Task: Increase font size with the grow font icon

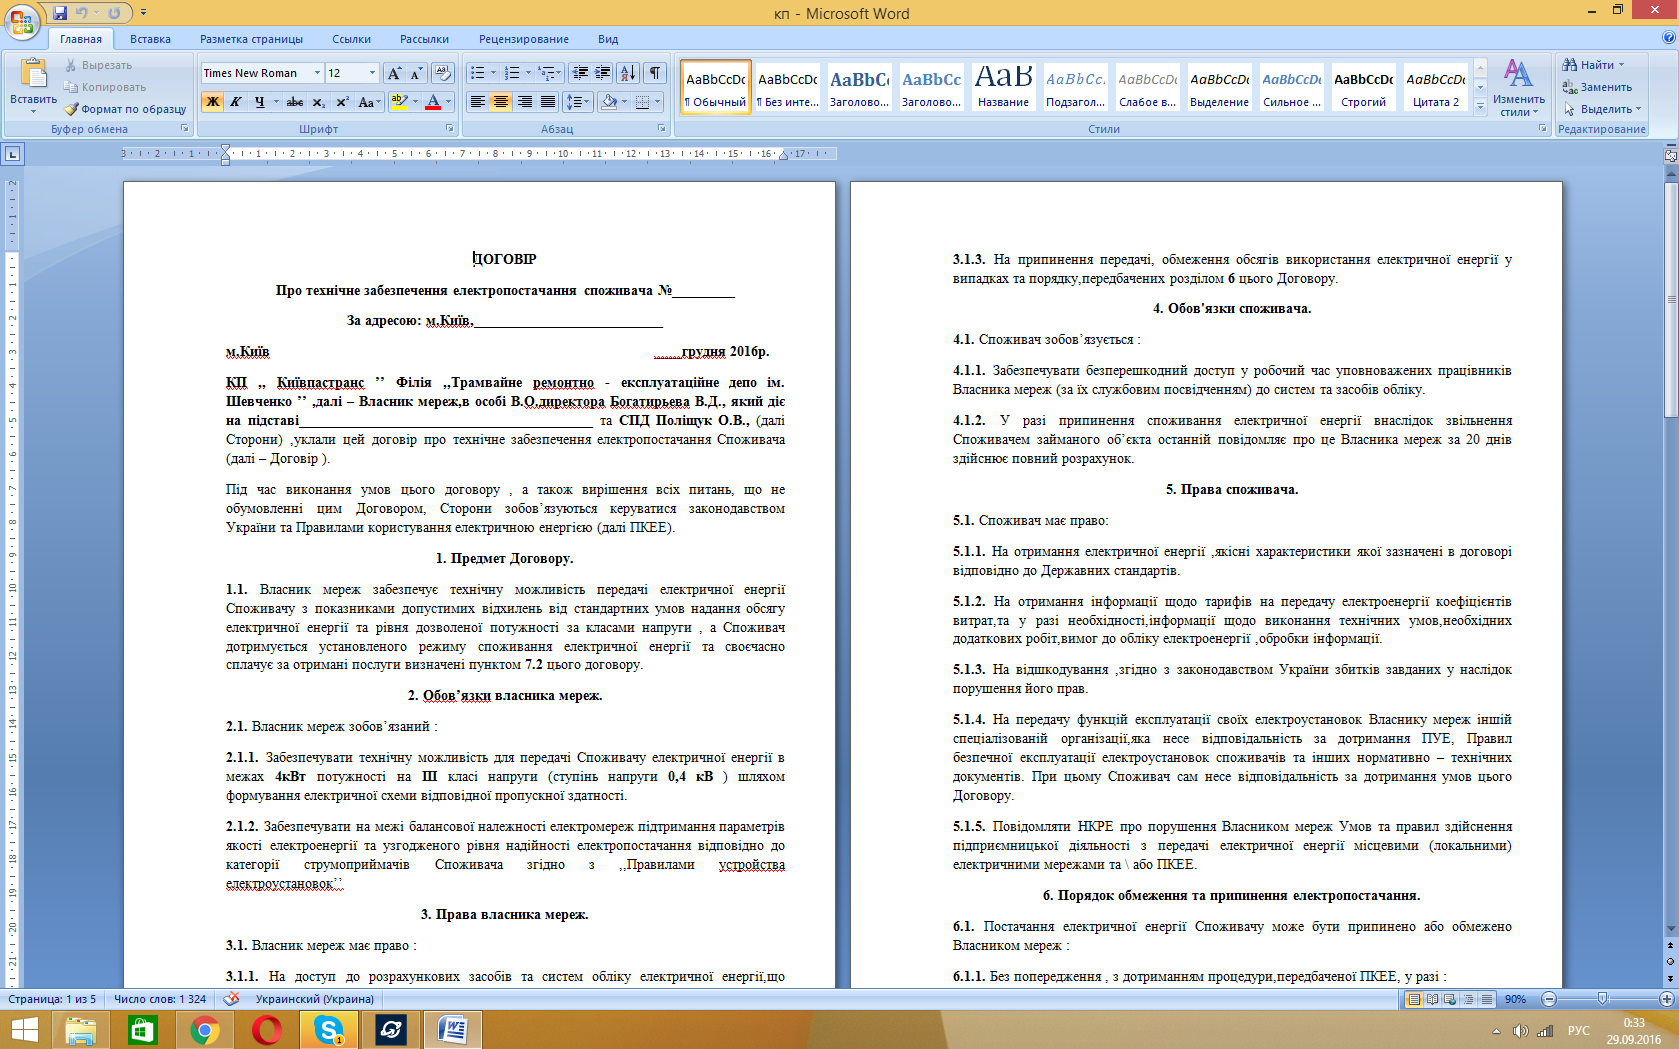Action: tap(394, 73)
